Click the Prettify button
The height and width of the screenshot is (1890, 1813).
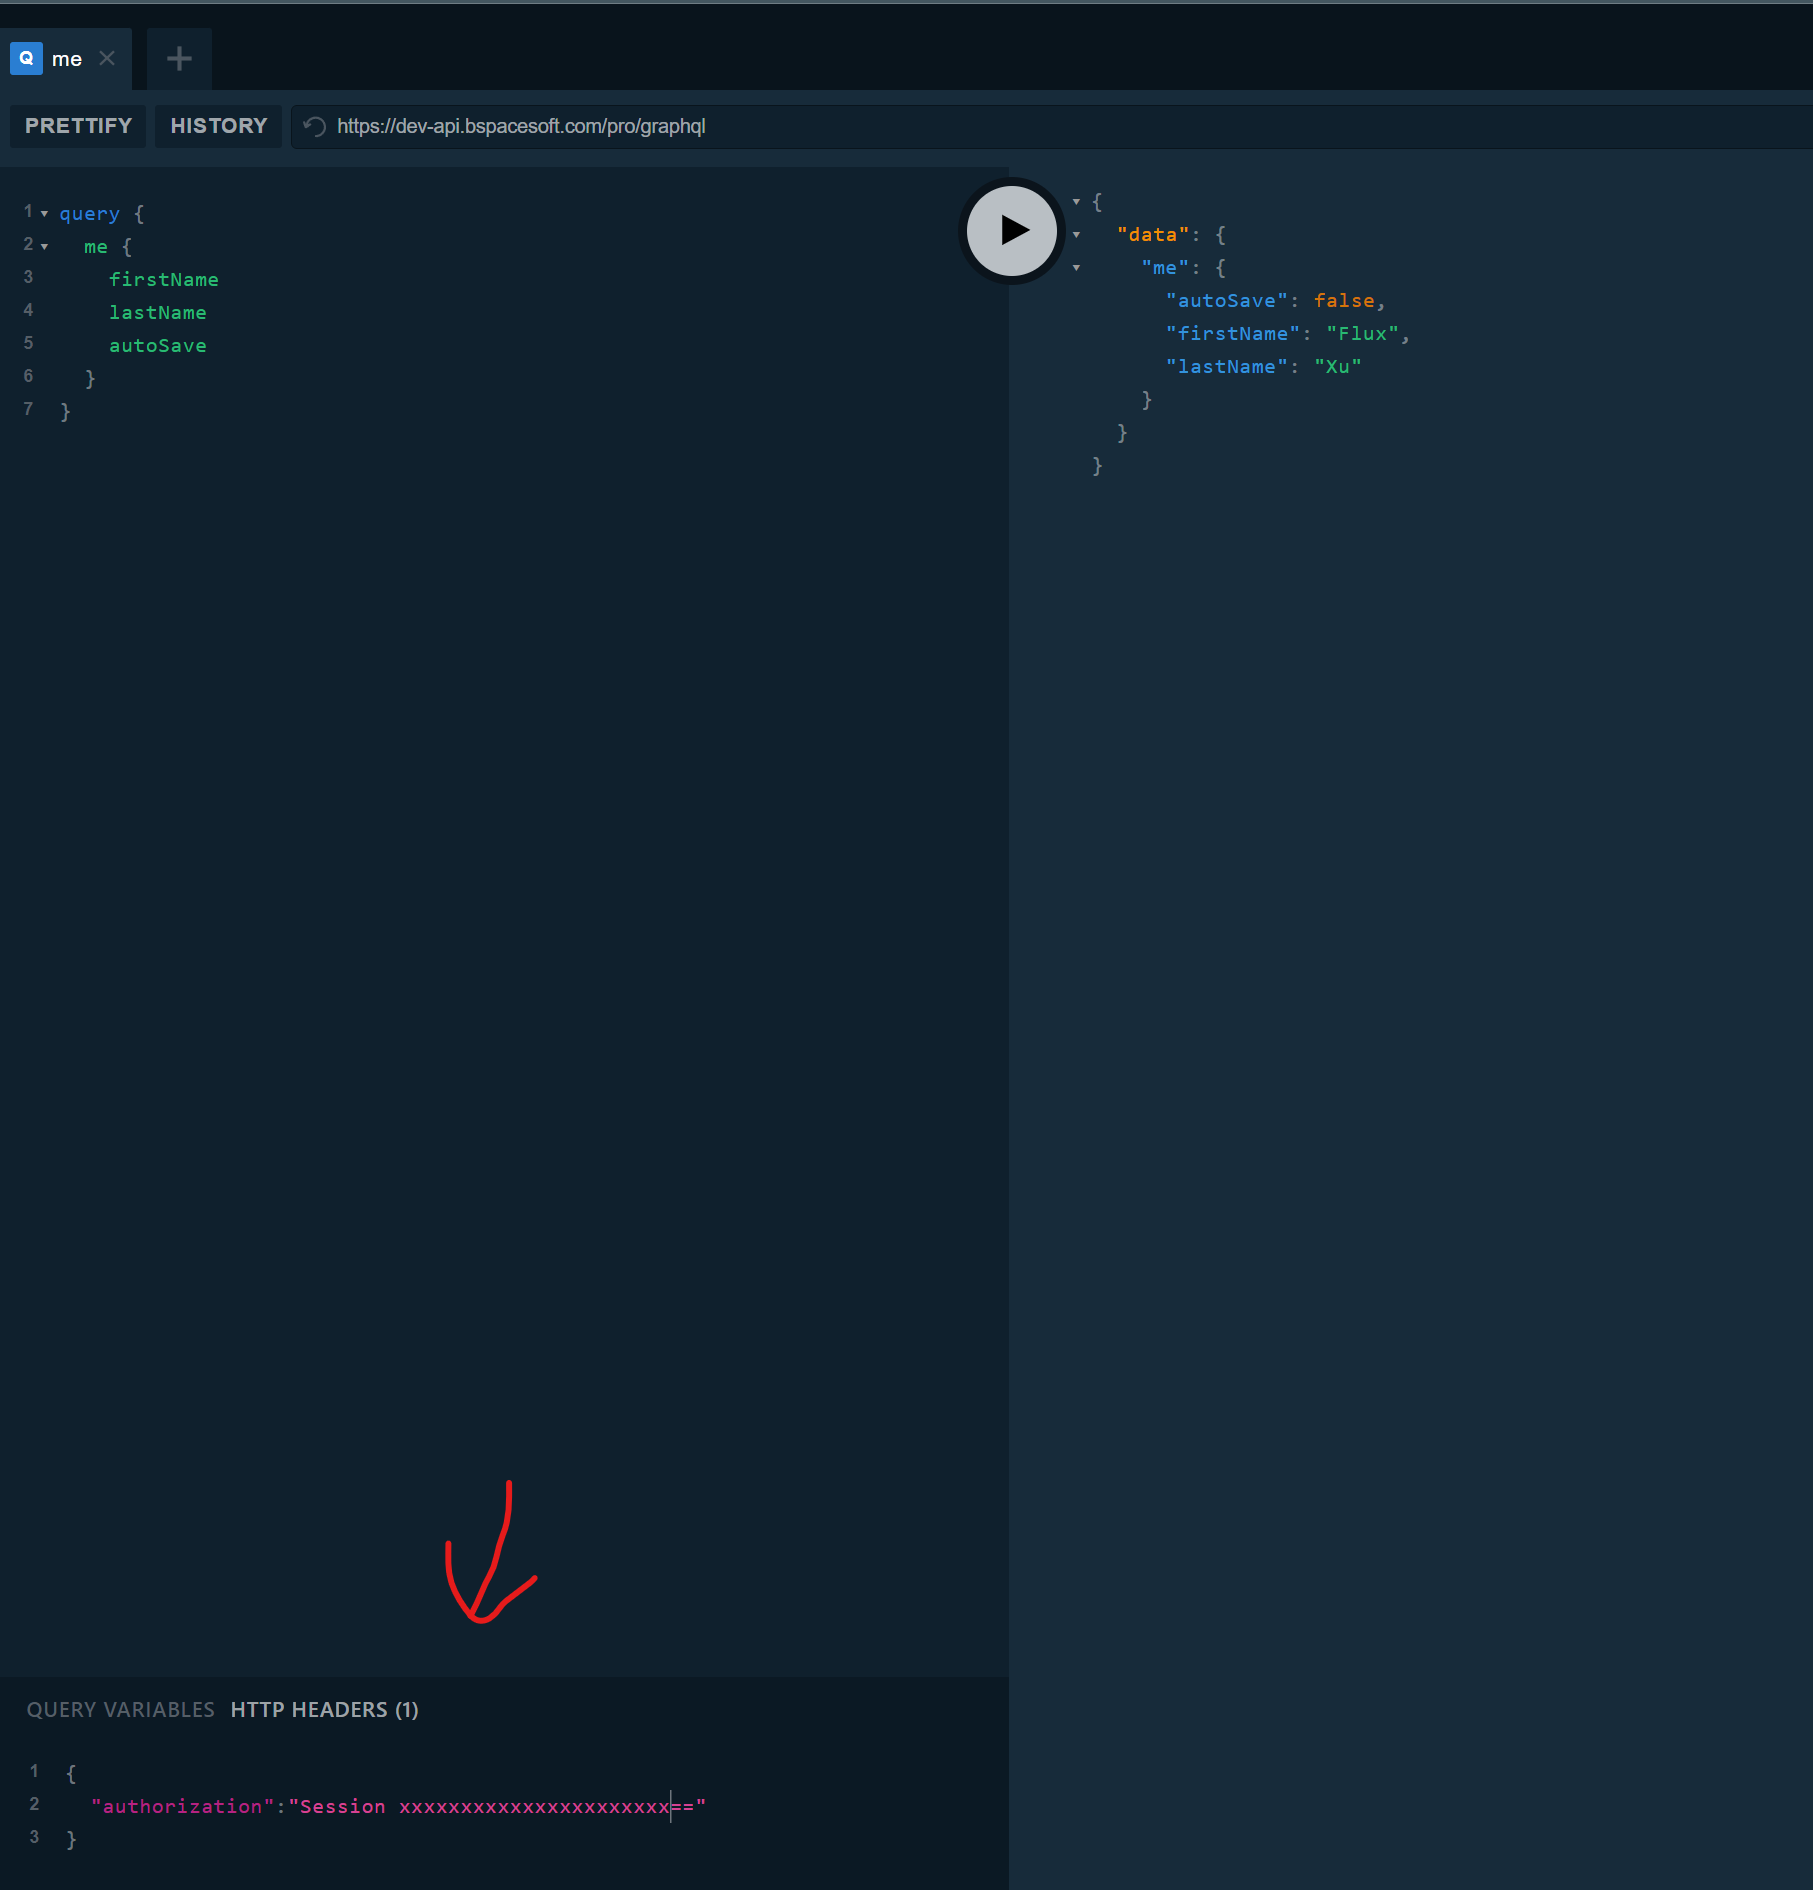[78, 126]
